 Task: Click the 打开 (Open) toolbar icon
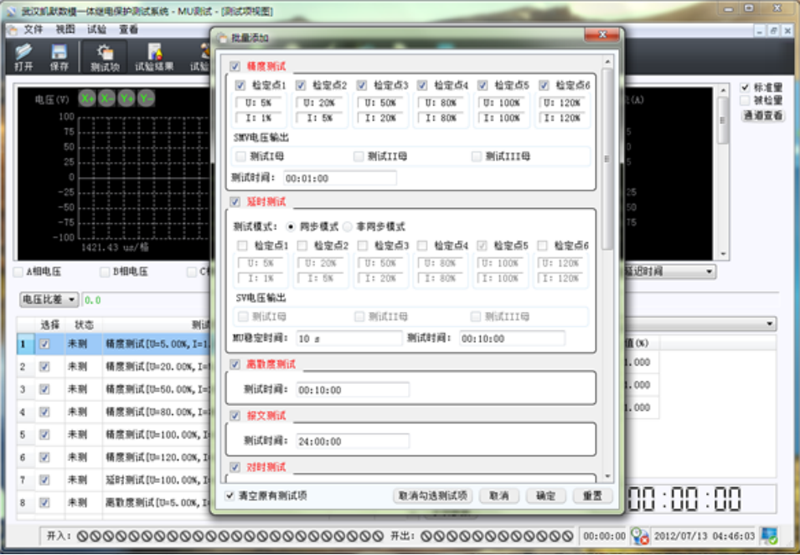[23, 56]
